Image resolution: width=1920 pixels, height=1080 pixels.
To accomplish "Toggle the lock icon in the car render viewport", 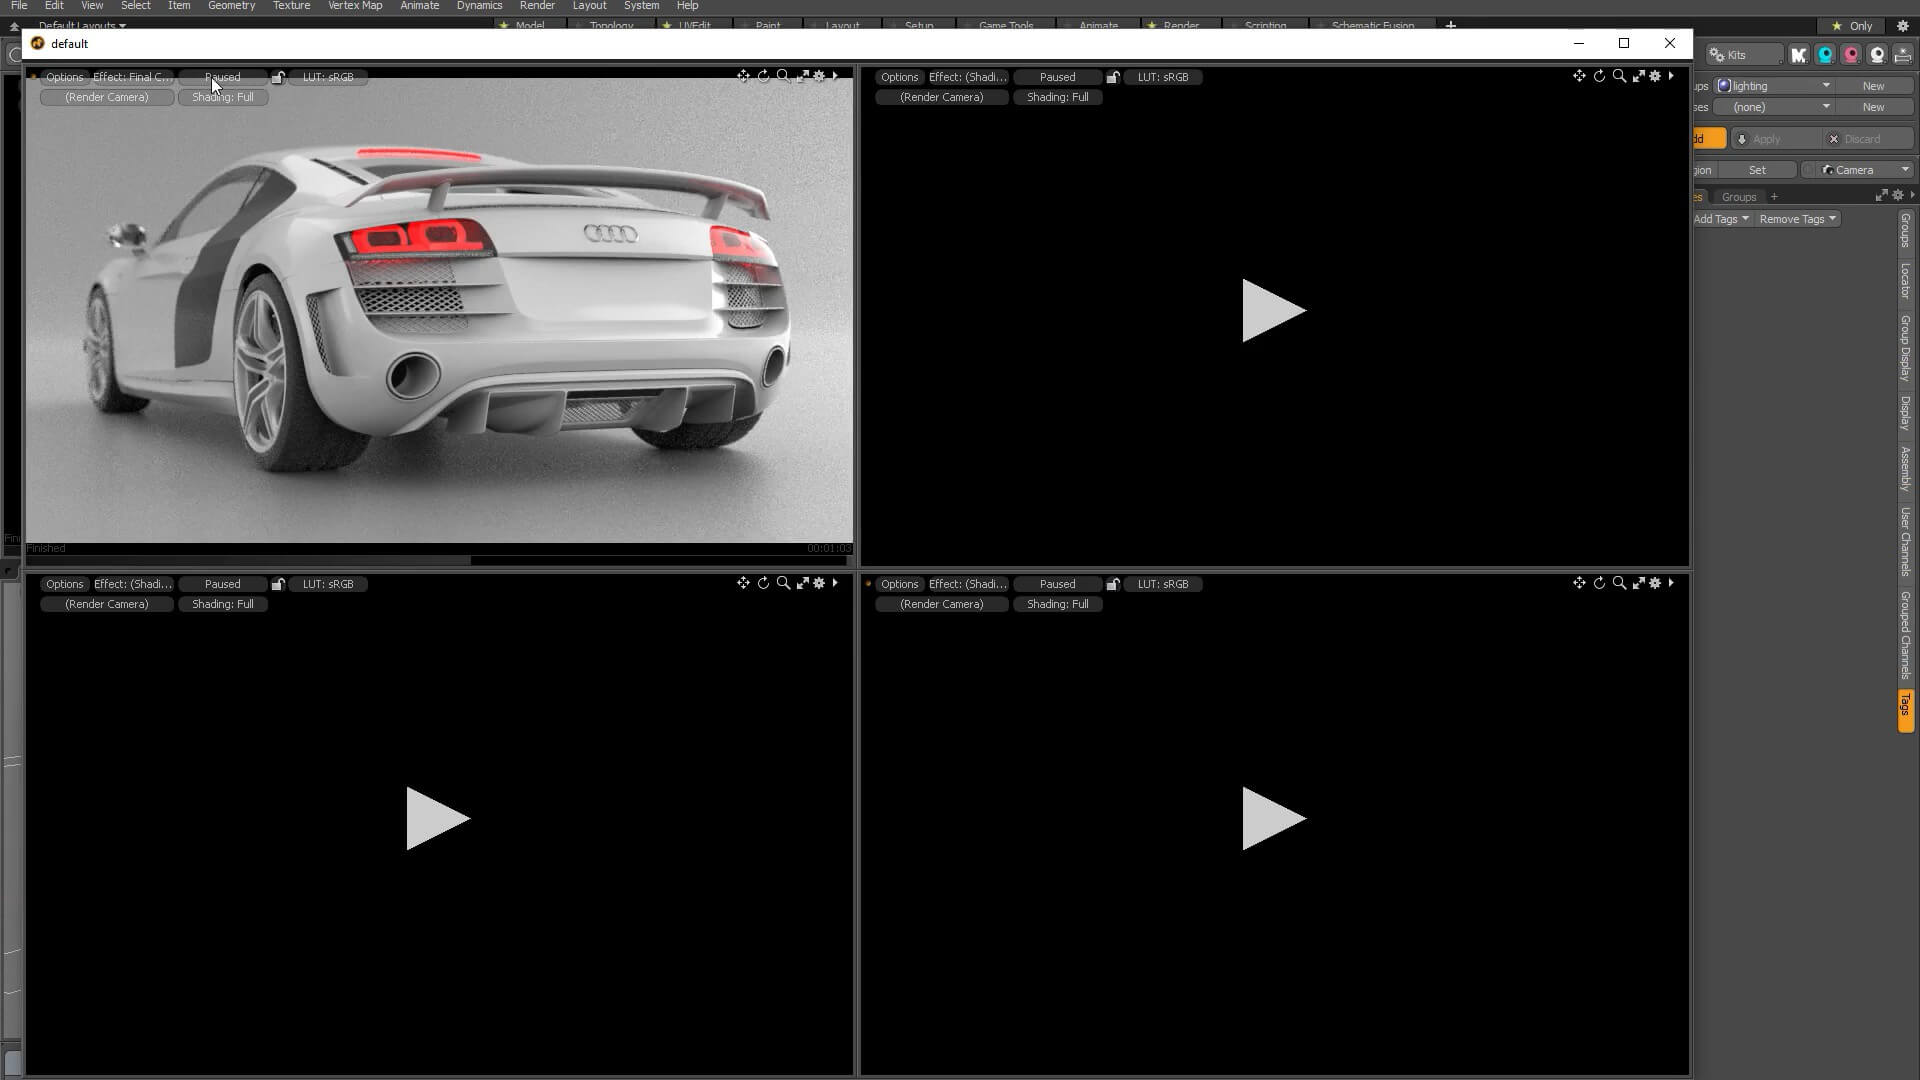I will (x=278, y=77).
